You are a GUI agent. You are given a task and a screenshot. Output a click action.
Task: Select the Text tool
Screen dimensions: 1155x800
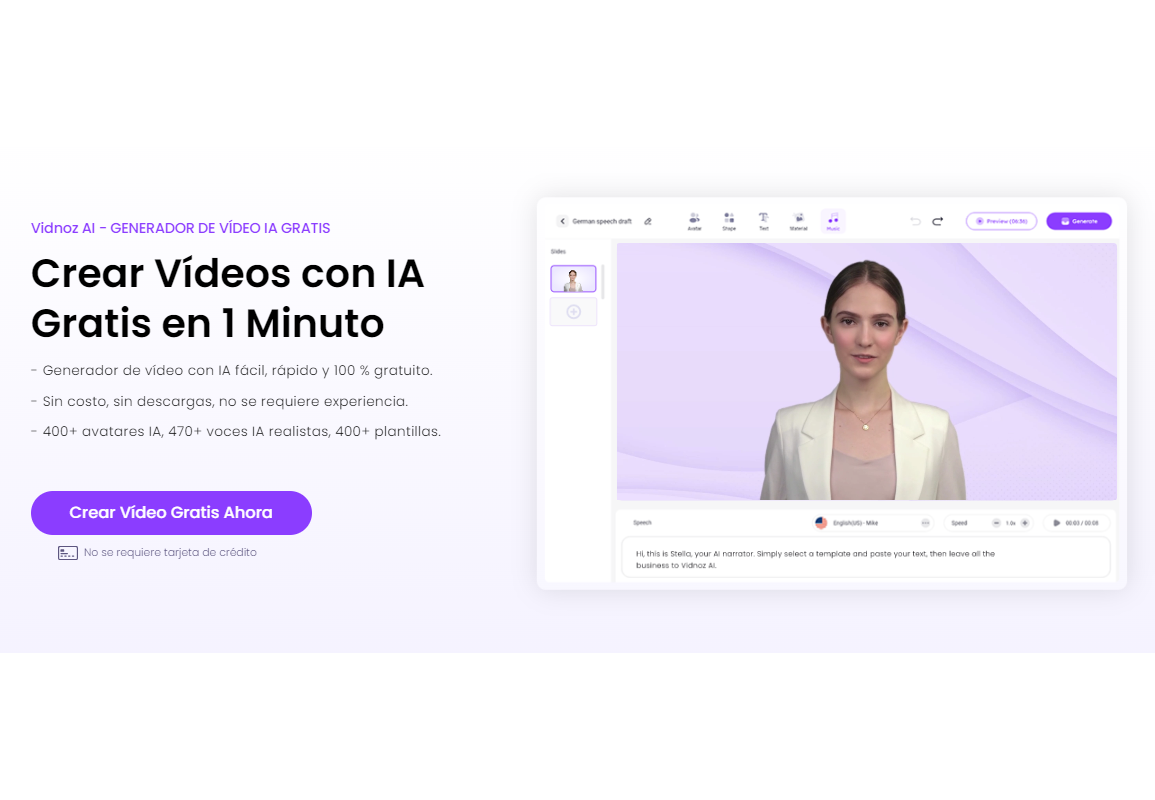[763, 221]
